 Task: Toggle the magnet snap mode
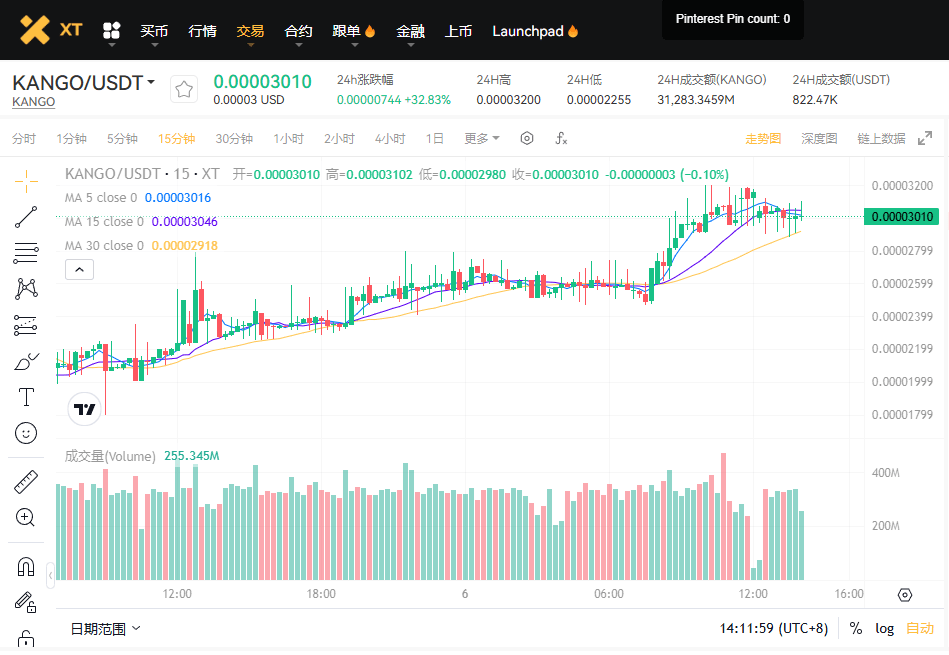click(26, 567)
